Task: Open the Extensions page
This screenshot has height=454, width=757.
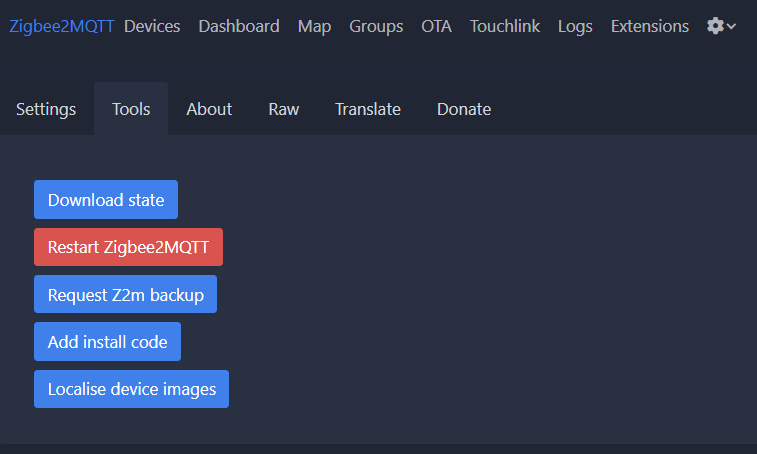Action: click(649, 26)
